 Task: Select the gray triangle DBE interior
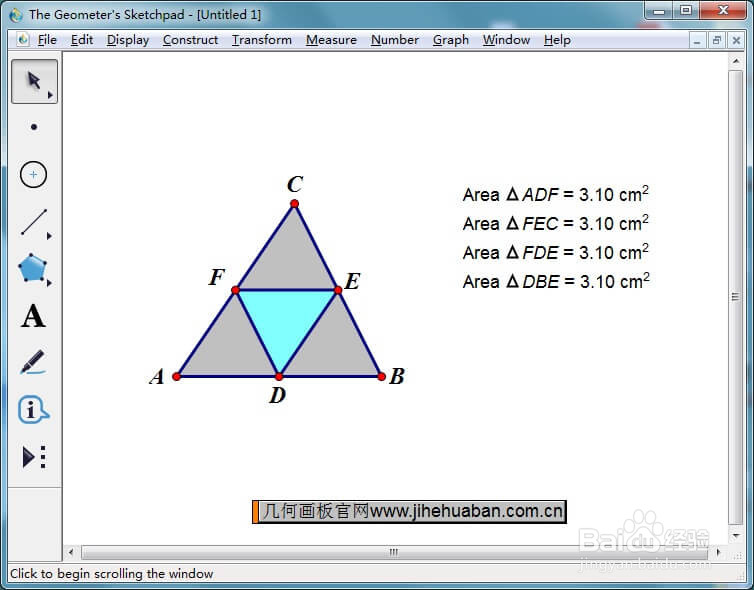click(333, 348)
